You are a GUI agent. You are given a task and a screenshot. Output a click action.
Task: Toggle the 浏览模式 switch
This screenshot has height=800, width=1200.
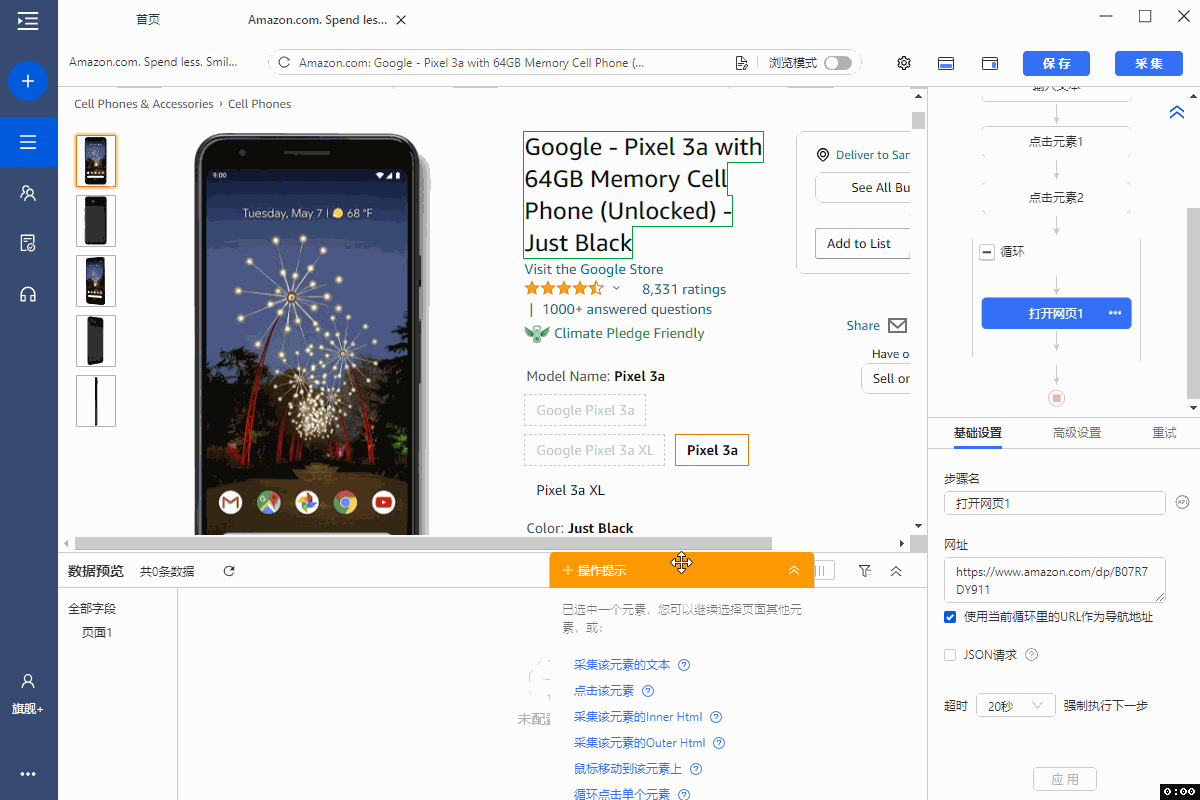click(x=838, y=63)
